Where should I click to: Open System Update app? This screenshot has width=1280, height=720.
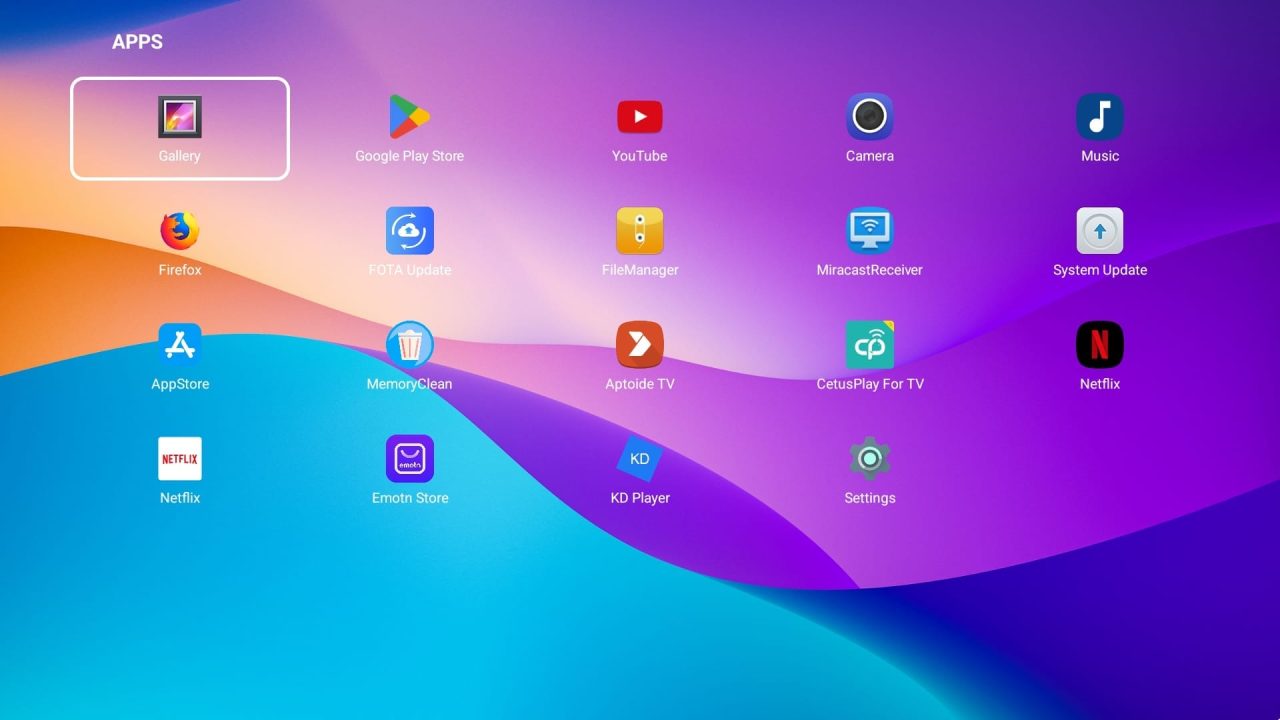tap(1099, 232)
